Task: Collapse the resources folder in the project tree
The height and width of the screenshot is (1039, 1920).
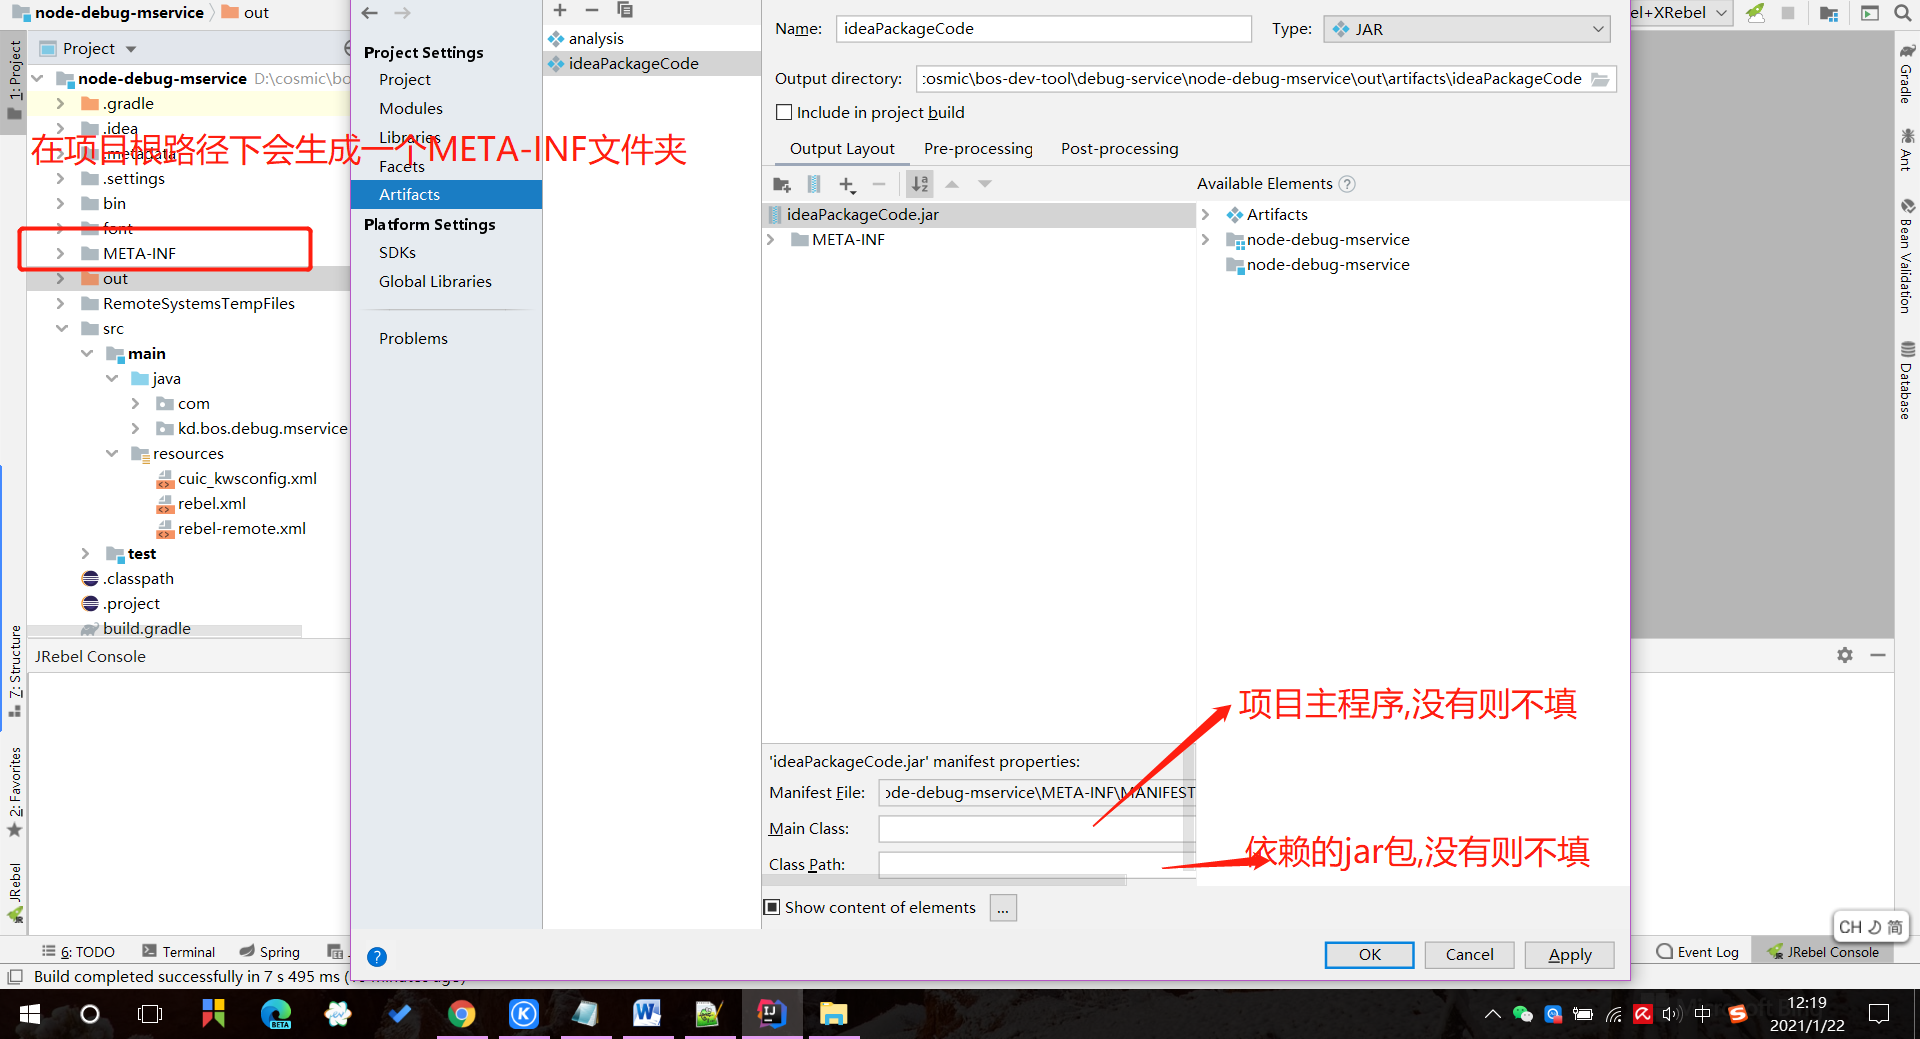Action: click(111, 454)
